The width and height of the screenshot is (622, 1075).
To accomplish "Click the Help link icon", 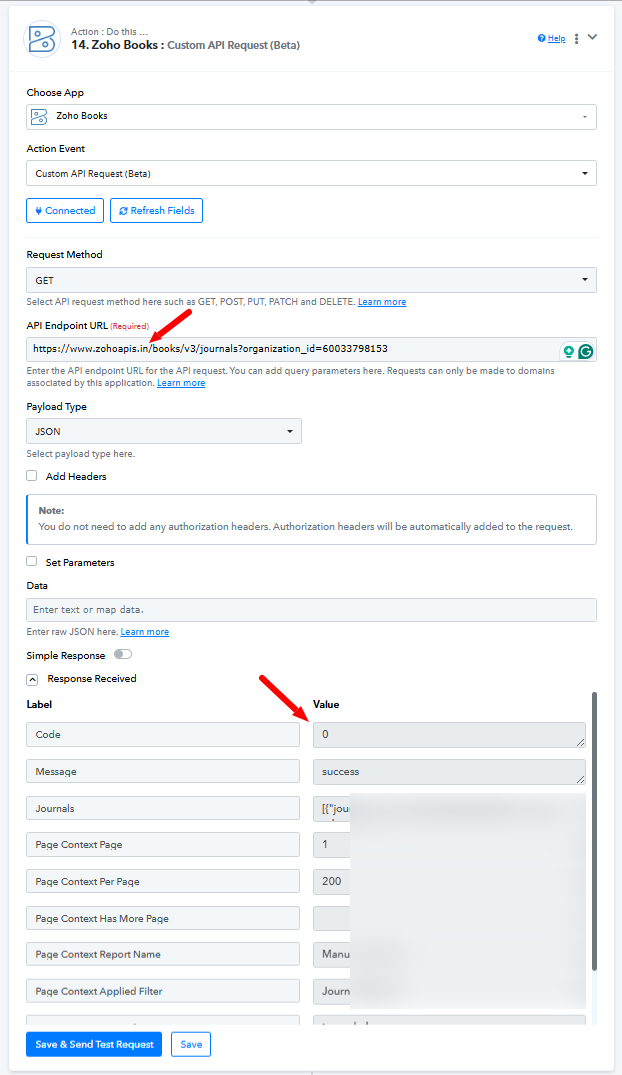I will [x=541, y=38].
